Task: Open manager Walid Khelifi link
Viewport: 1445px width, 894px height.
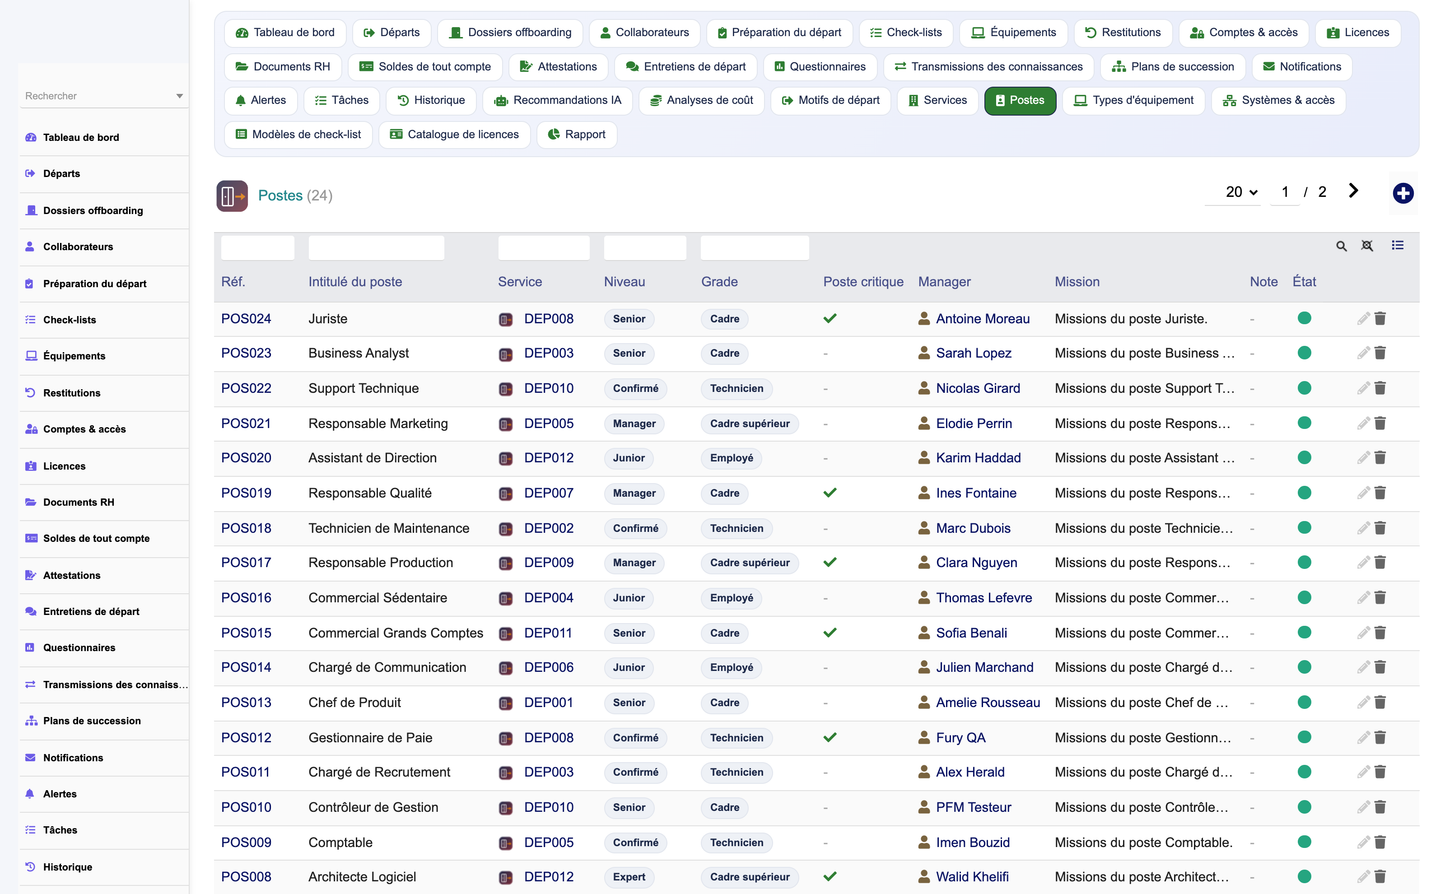Action: coord(972,877)
